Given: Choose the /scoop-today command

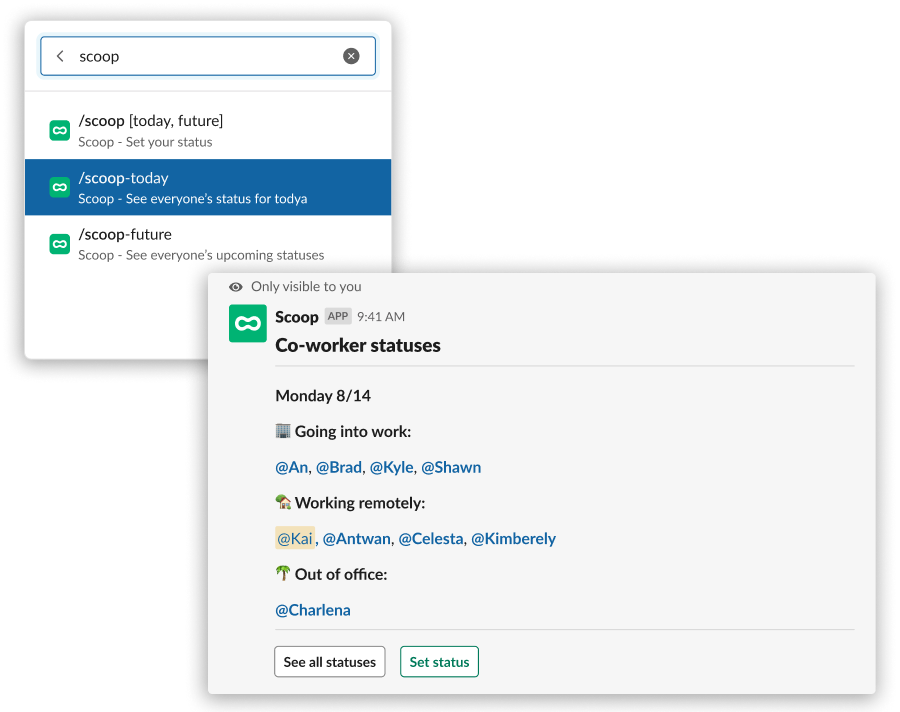Looking at the screenshot, I should click(208, 187).
